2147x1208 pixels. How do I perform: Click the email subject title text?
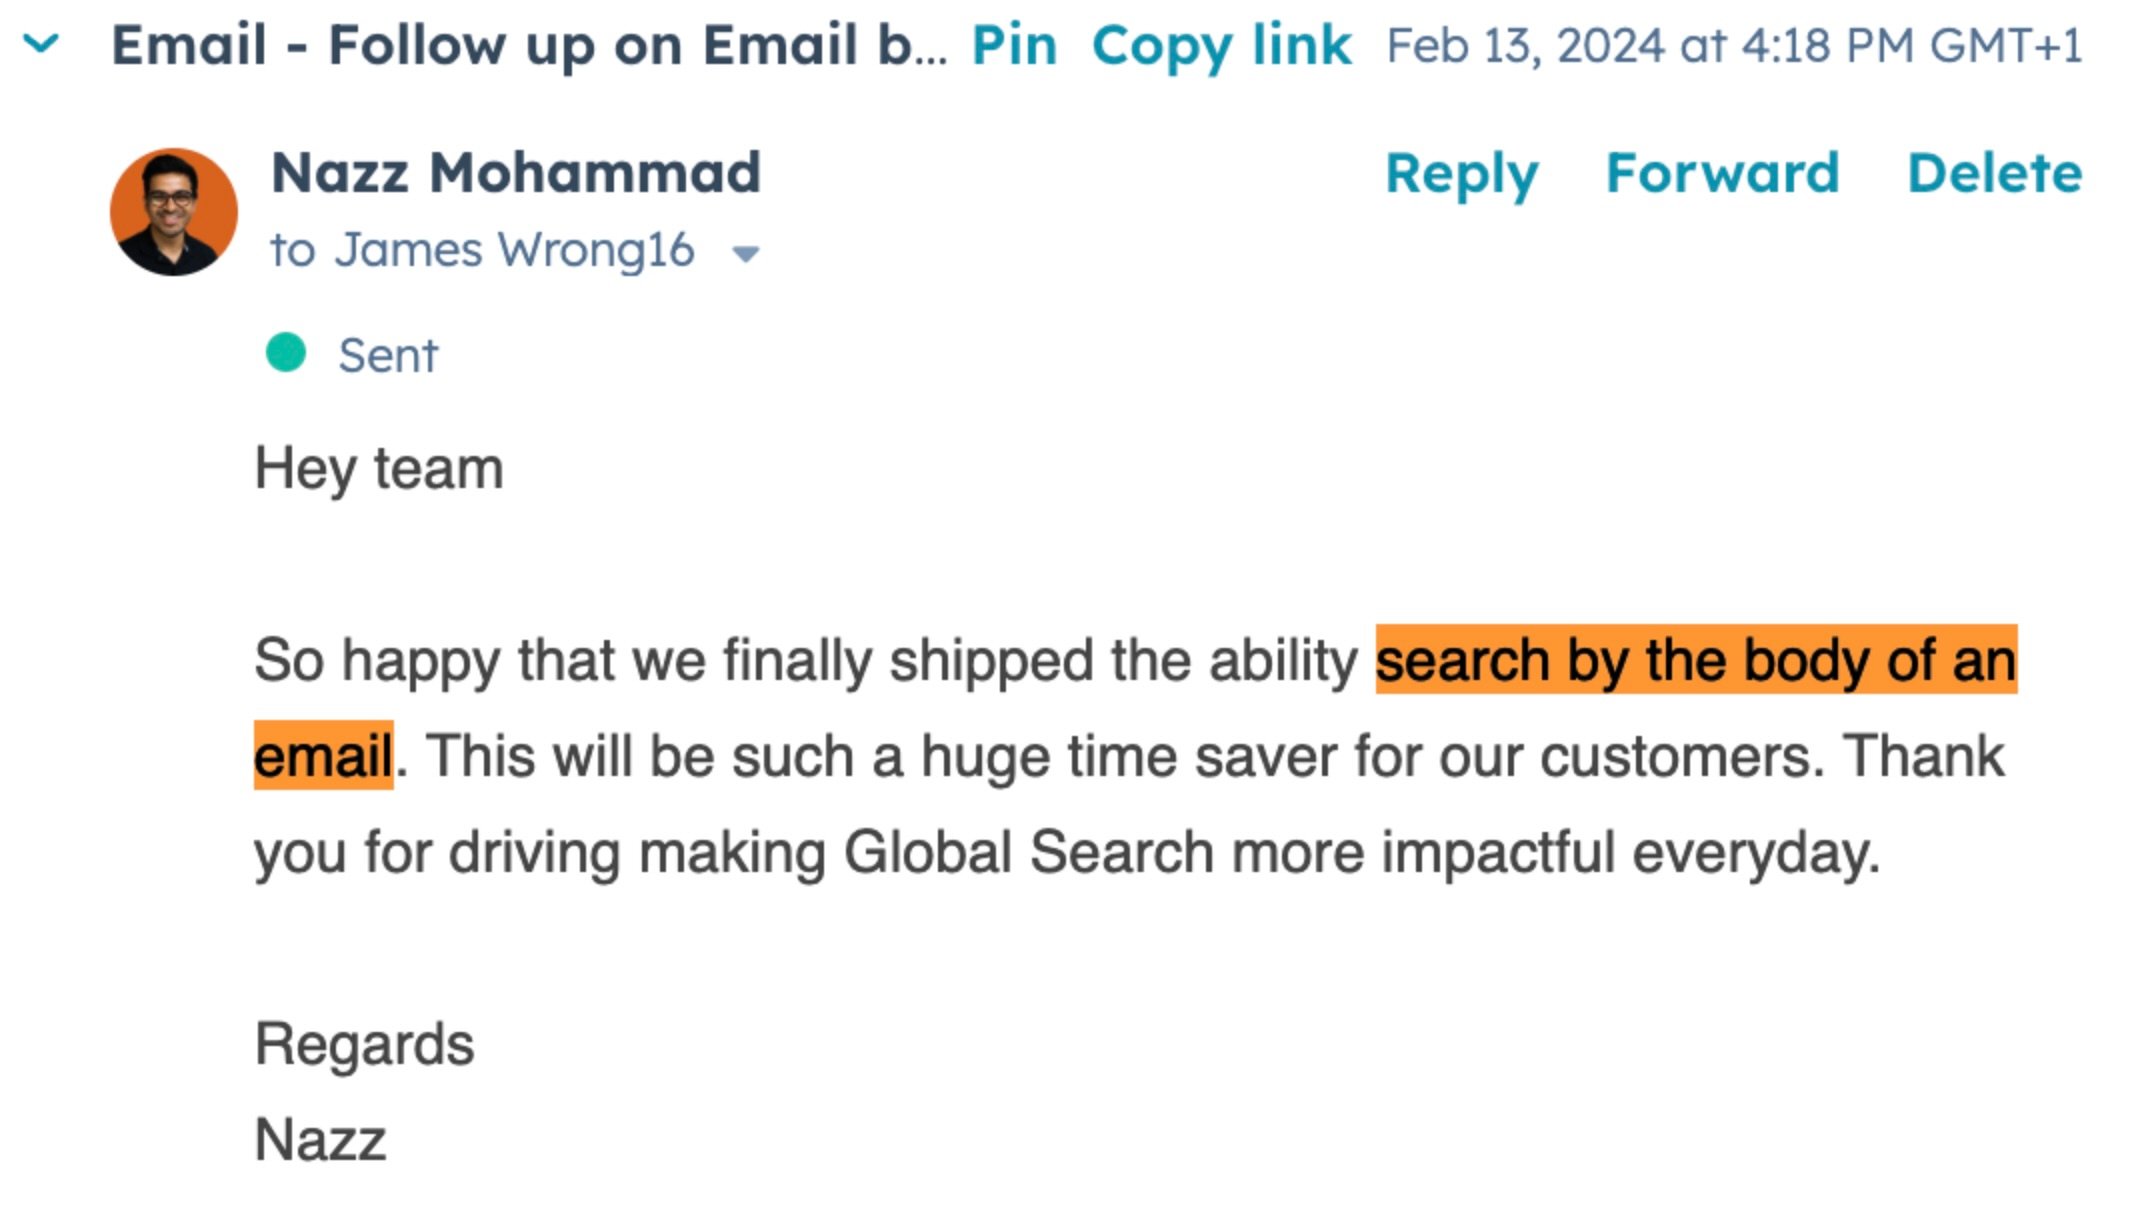pos(528,46)
